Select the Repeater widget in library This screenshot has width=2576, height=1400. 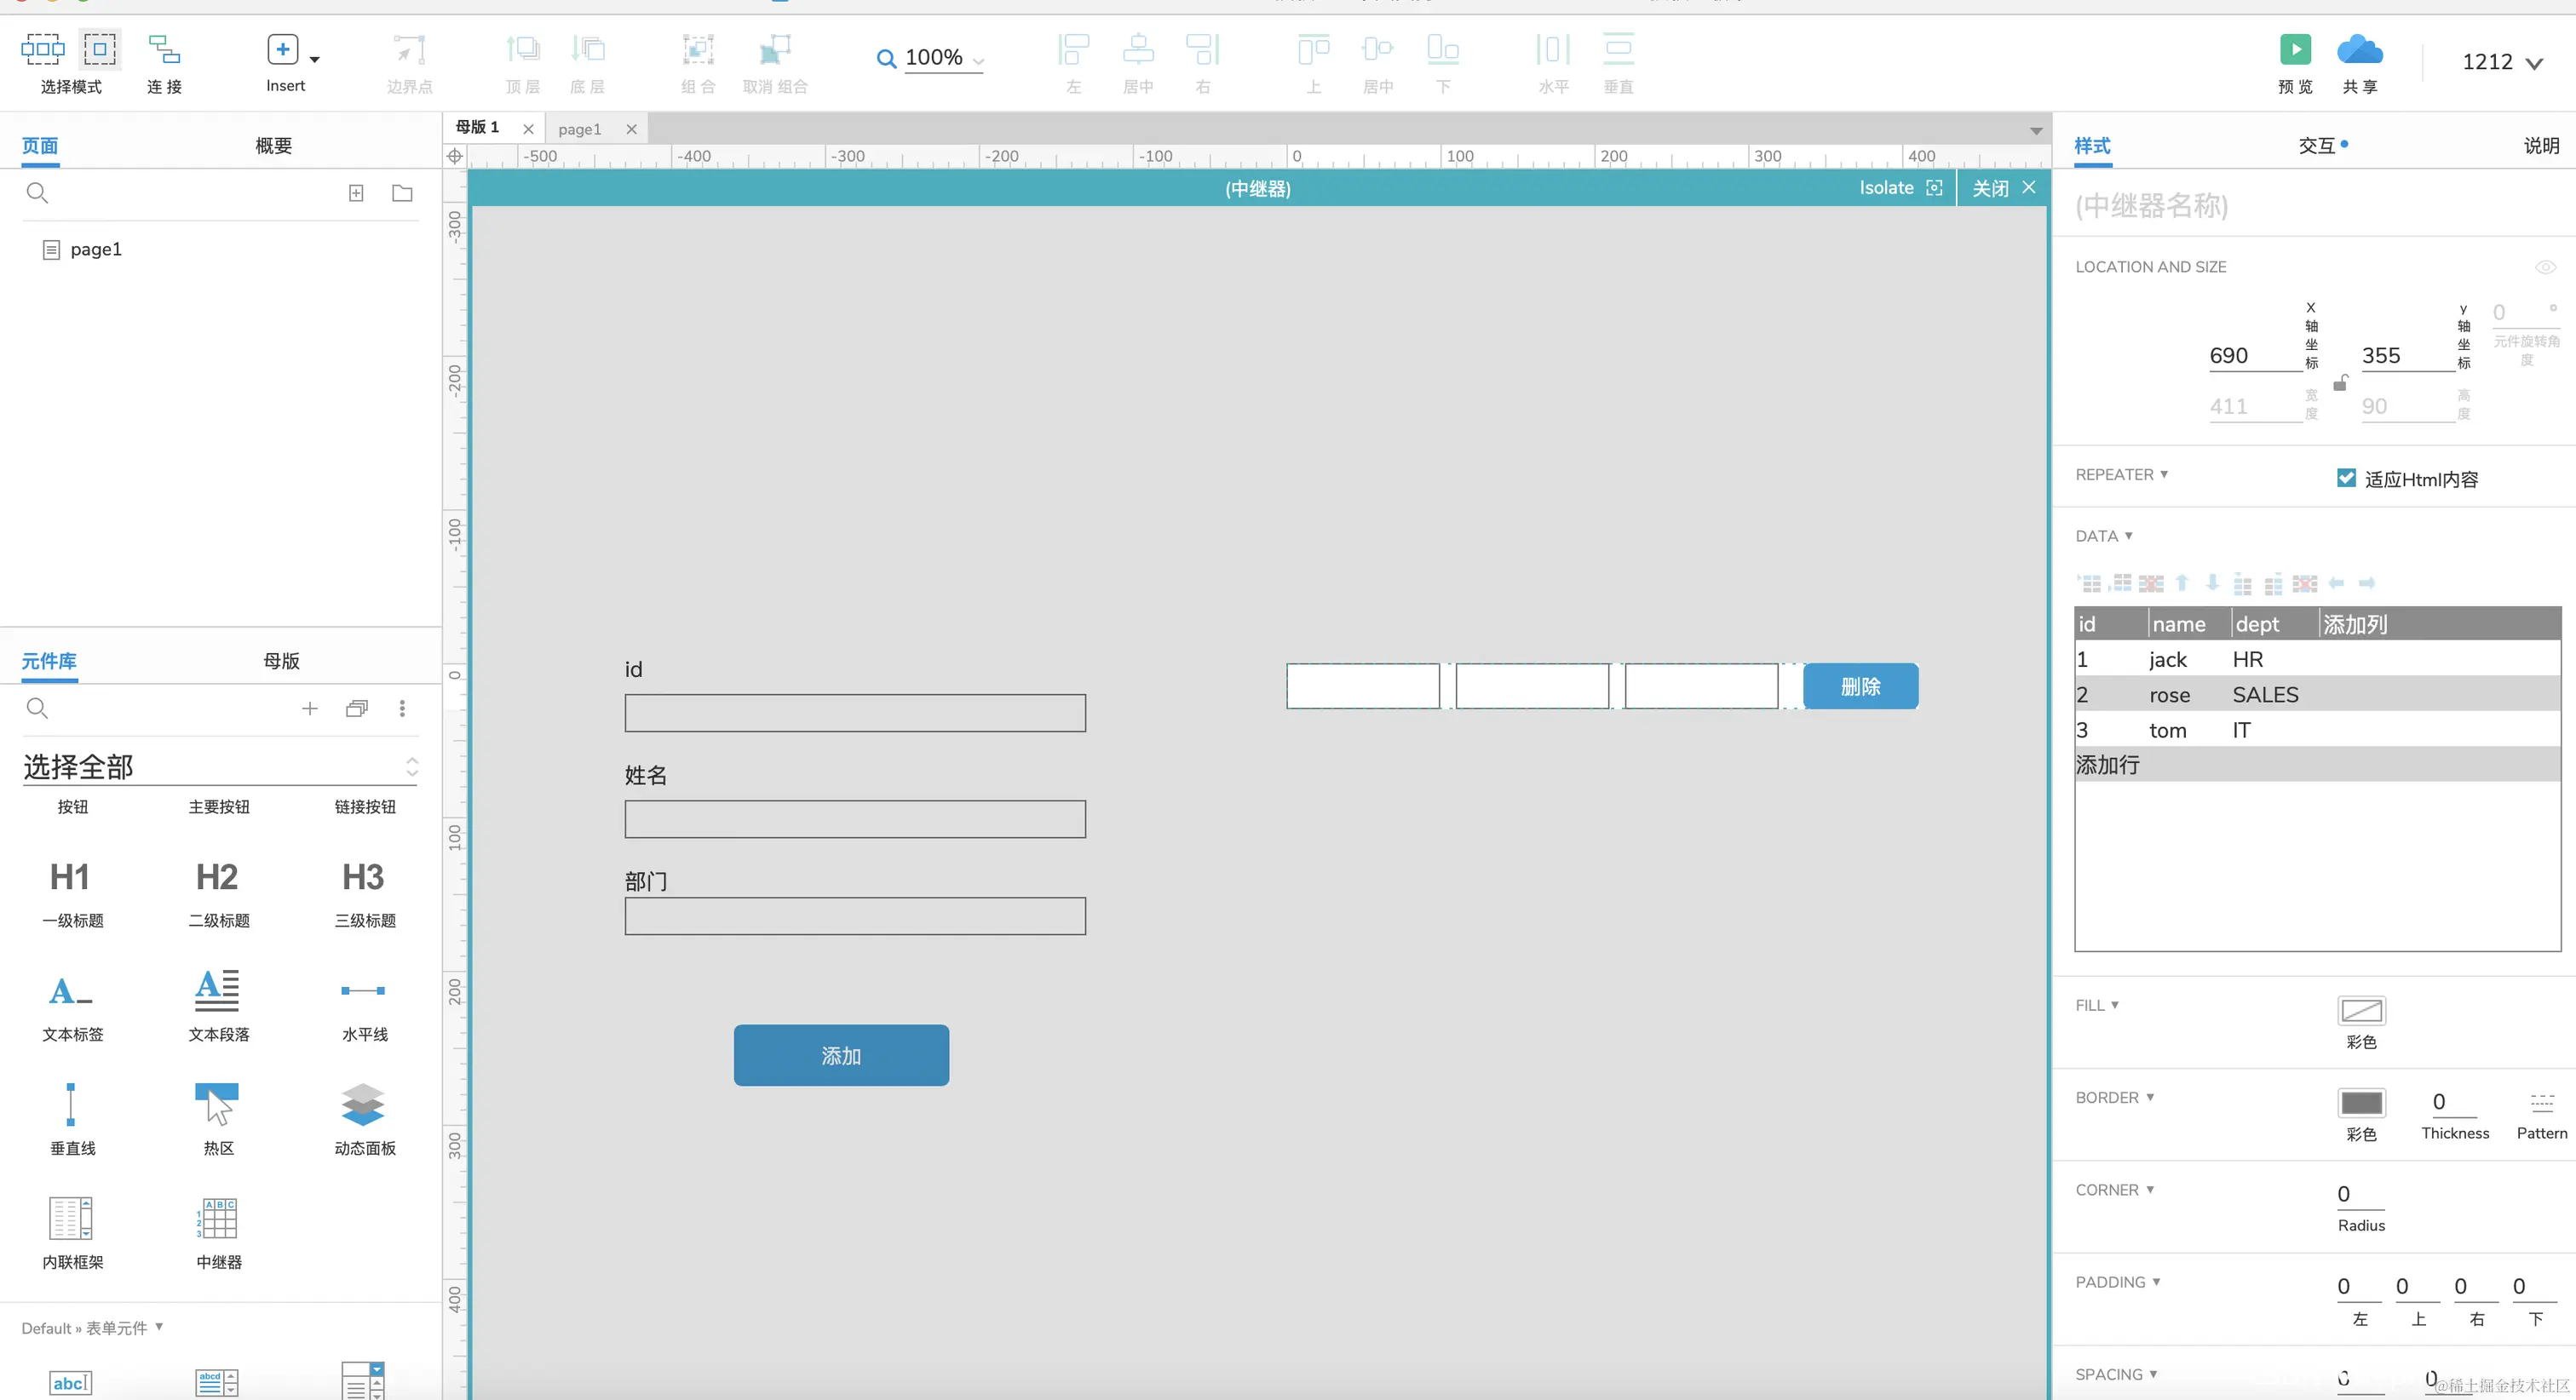coord(218,1219)
